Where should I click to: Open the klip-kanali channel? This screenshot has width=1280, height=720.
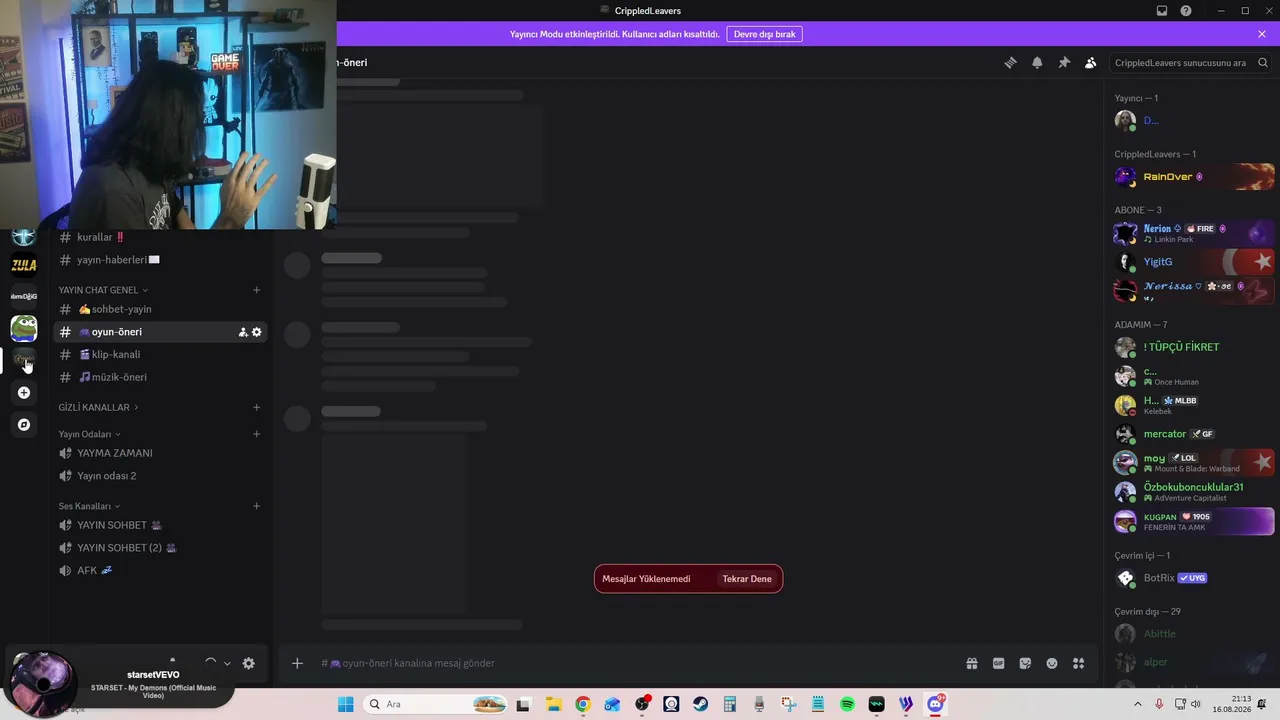point(160,354)
